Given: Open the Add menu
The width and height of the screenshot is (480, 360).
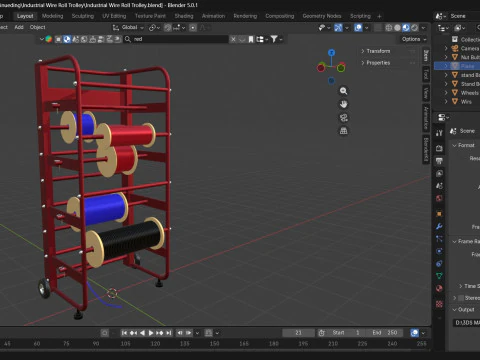Looking at the screenshot, I should (x=19, y=27).
